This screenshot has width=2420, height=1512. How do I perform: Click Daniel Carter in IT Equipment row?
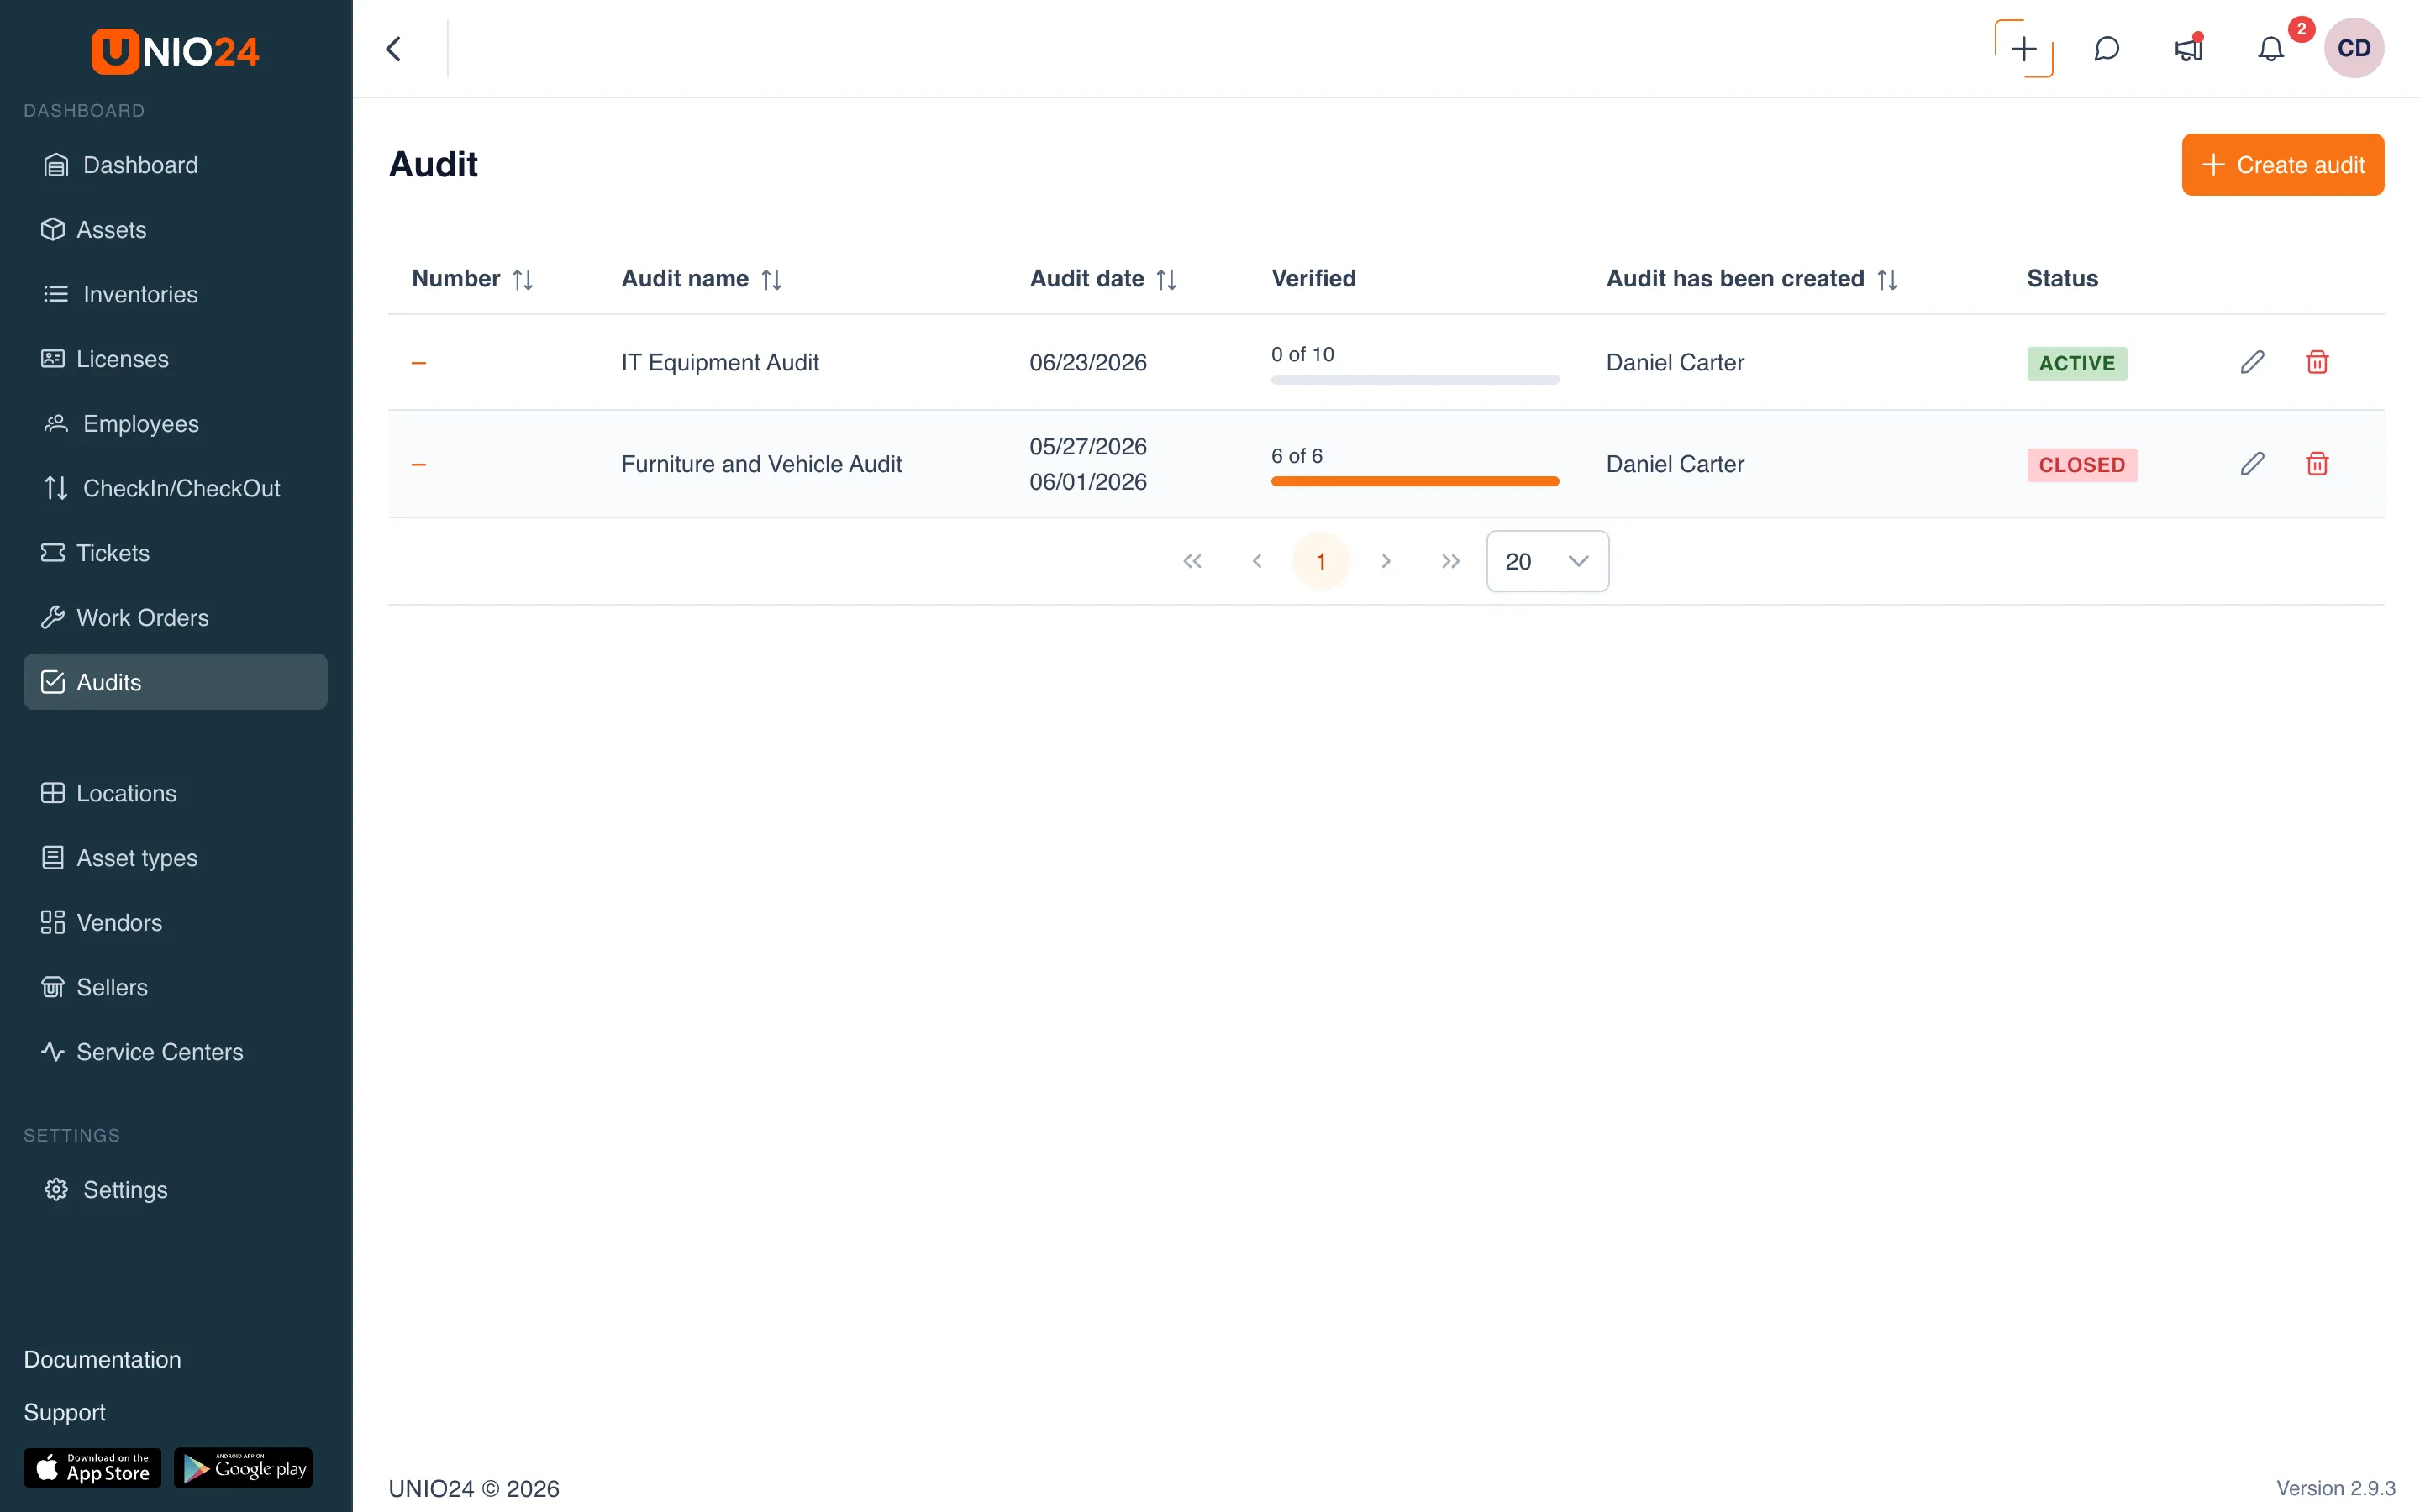[x=1675, y=362]
